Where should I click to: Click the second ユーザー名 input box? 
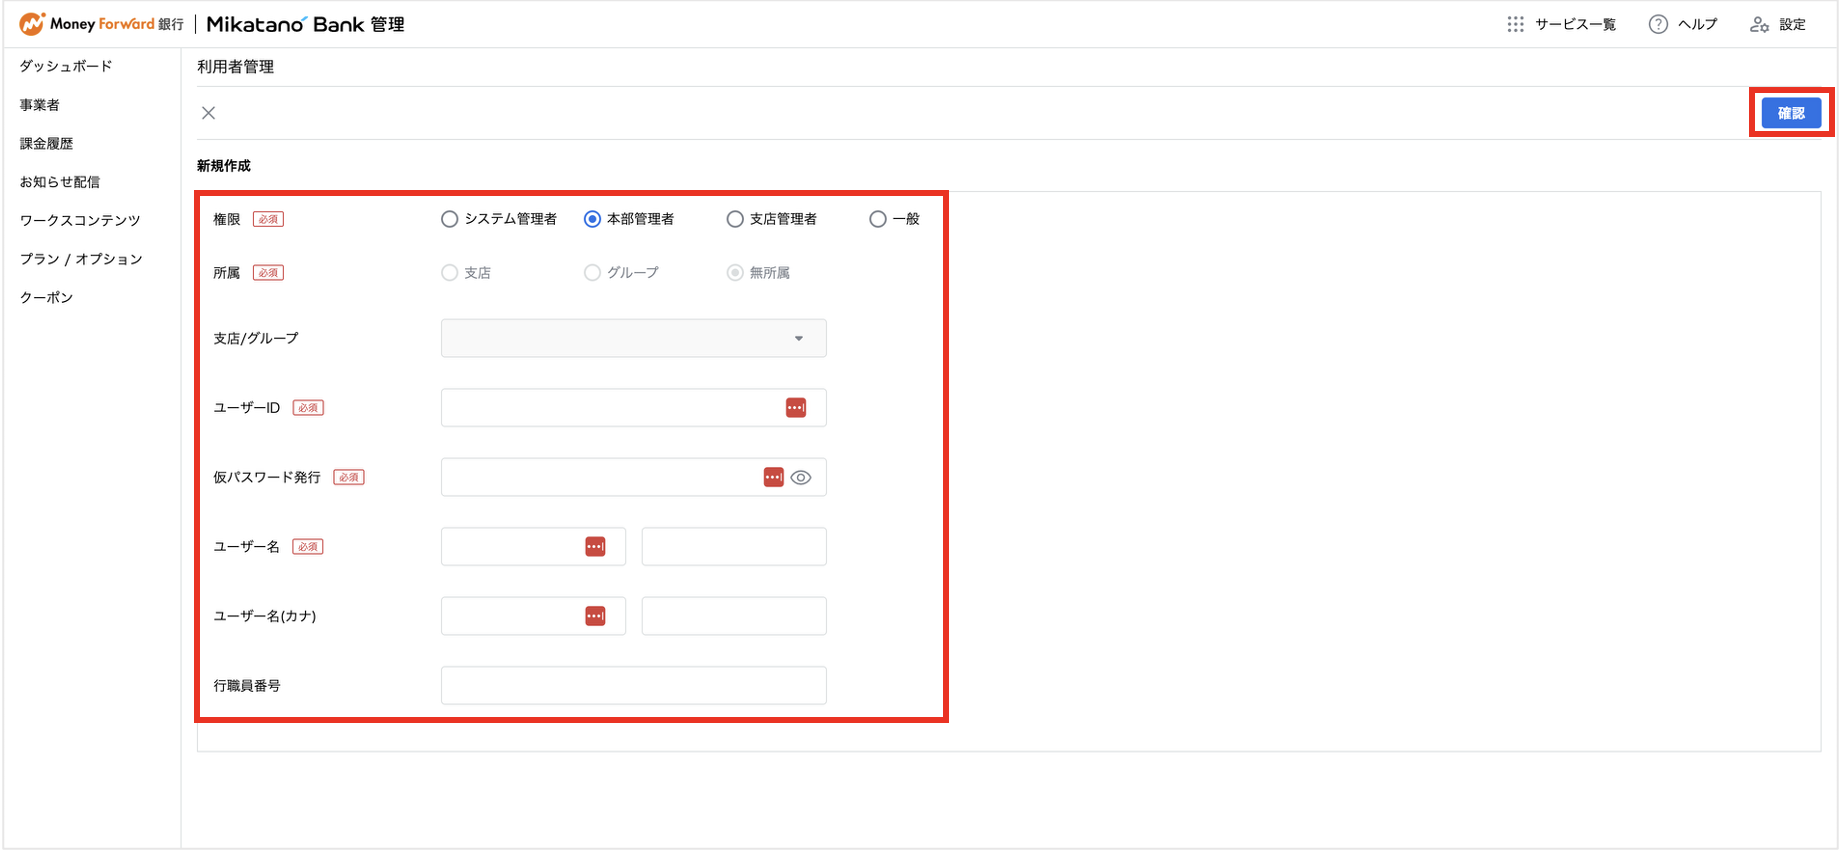[734, 547]
